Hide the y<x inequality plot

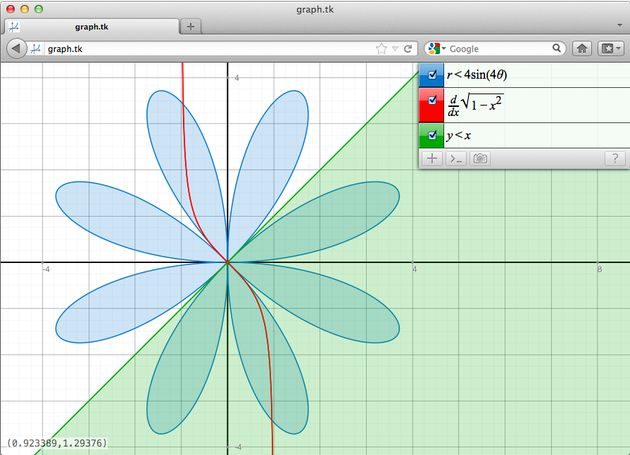tap(431, 135)
